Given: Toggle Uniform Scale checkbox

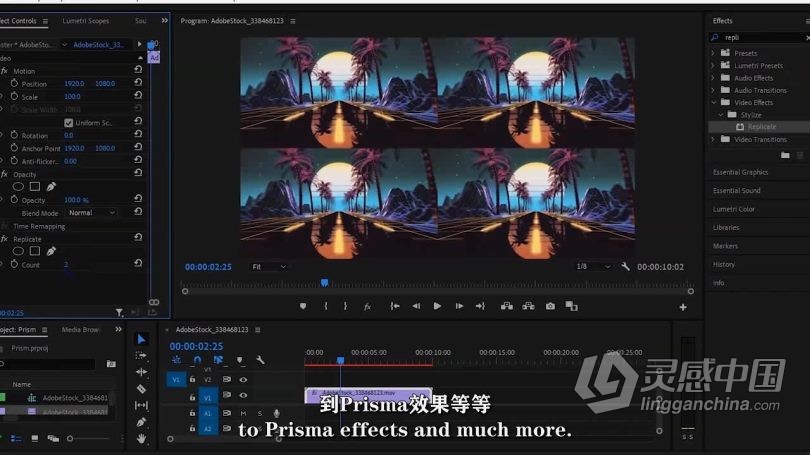Looking at the screenshot, I should pyautogui.click(x=68, y=123).
